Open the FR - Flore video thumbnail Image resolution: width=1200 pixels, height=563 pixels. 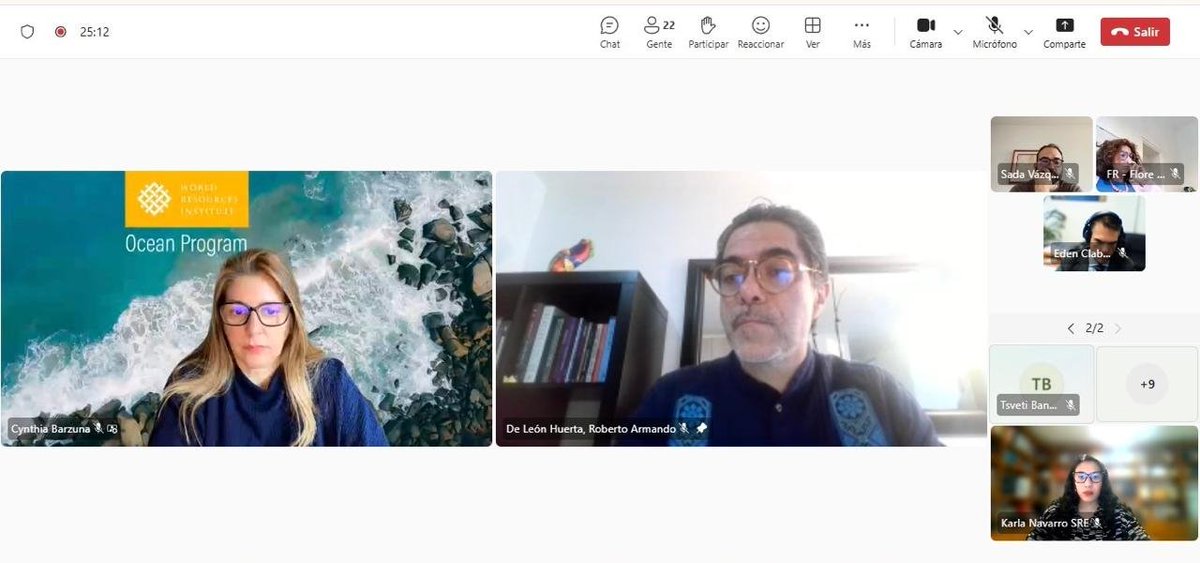pos(1147,154)
